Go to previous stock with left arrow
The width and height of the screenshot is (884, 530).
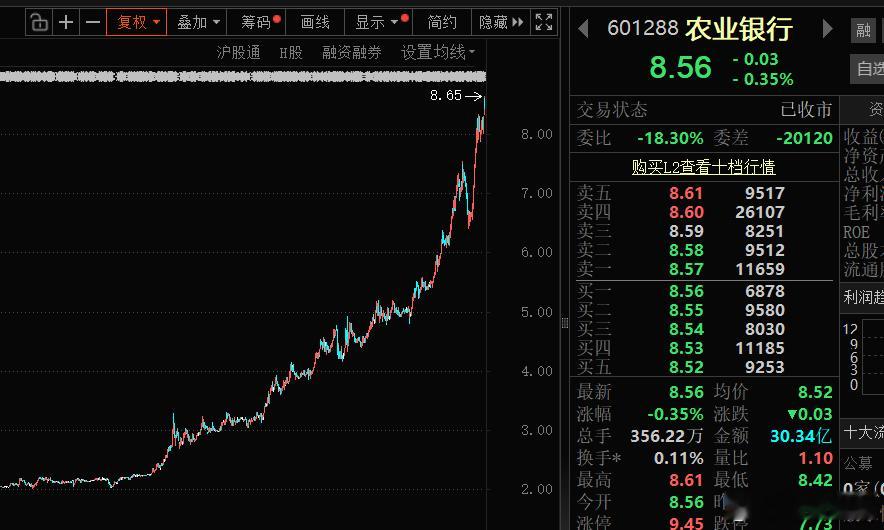point(584,28)
